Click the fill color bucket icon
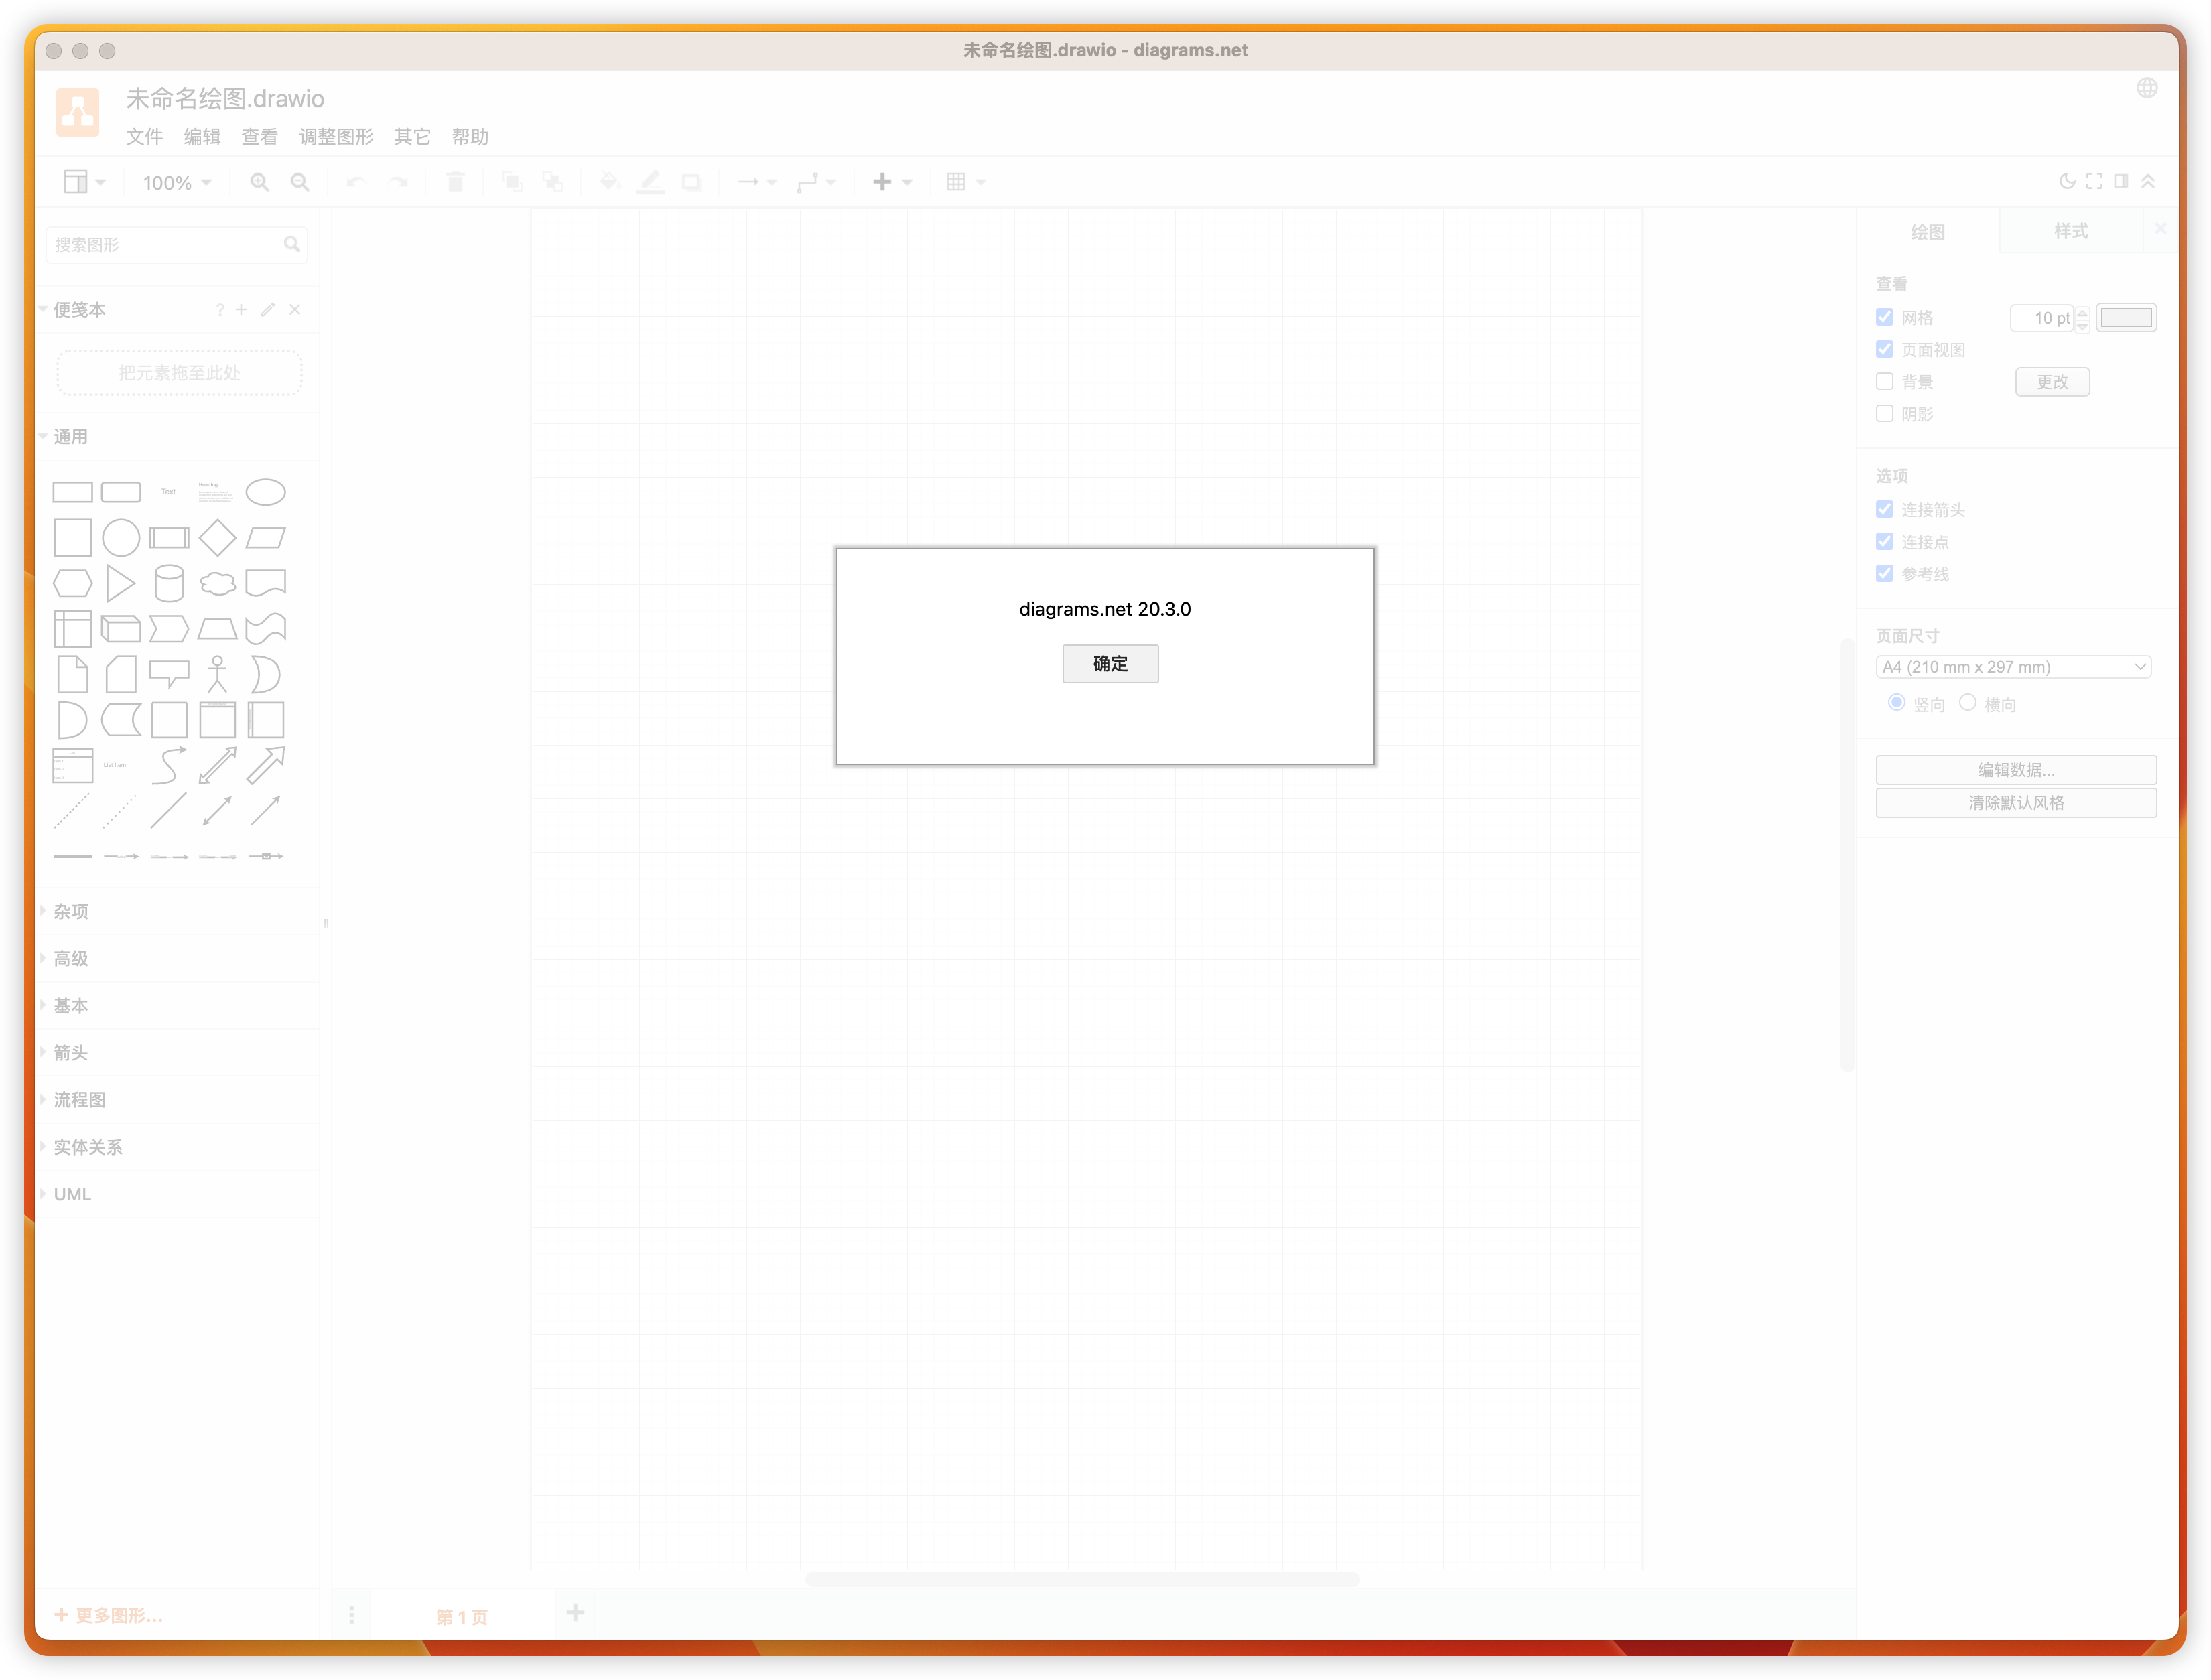Viewport: 2211px width, 1680px height. coord(609,182)
